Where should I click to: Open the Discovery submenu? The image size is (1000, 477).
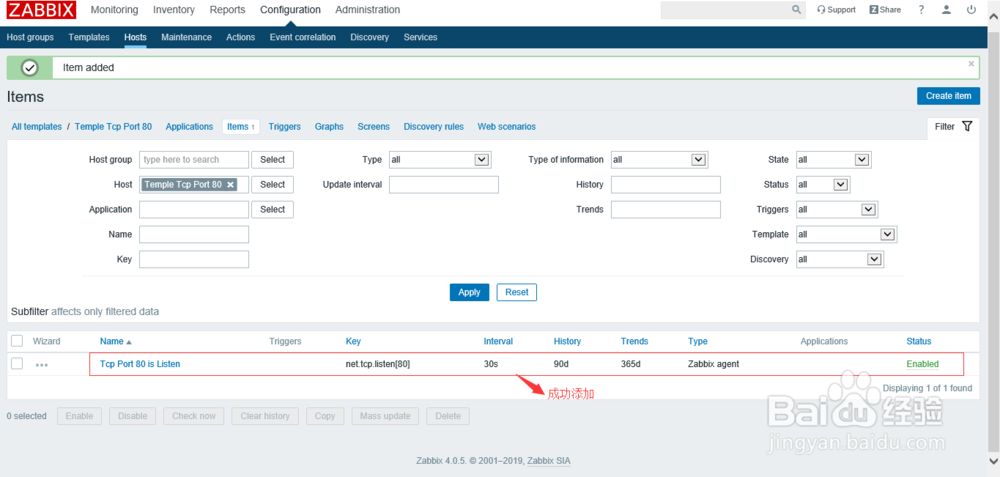pos(369,37)
